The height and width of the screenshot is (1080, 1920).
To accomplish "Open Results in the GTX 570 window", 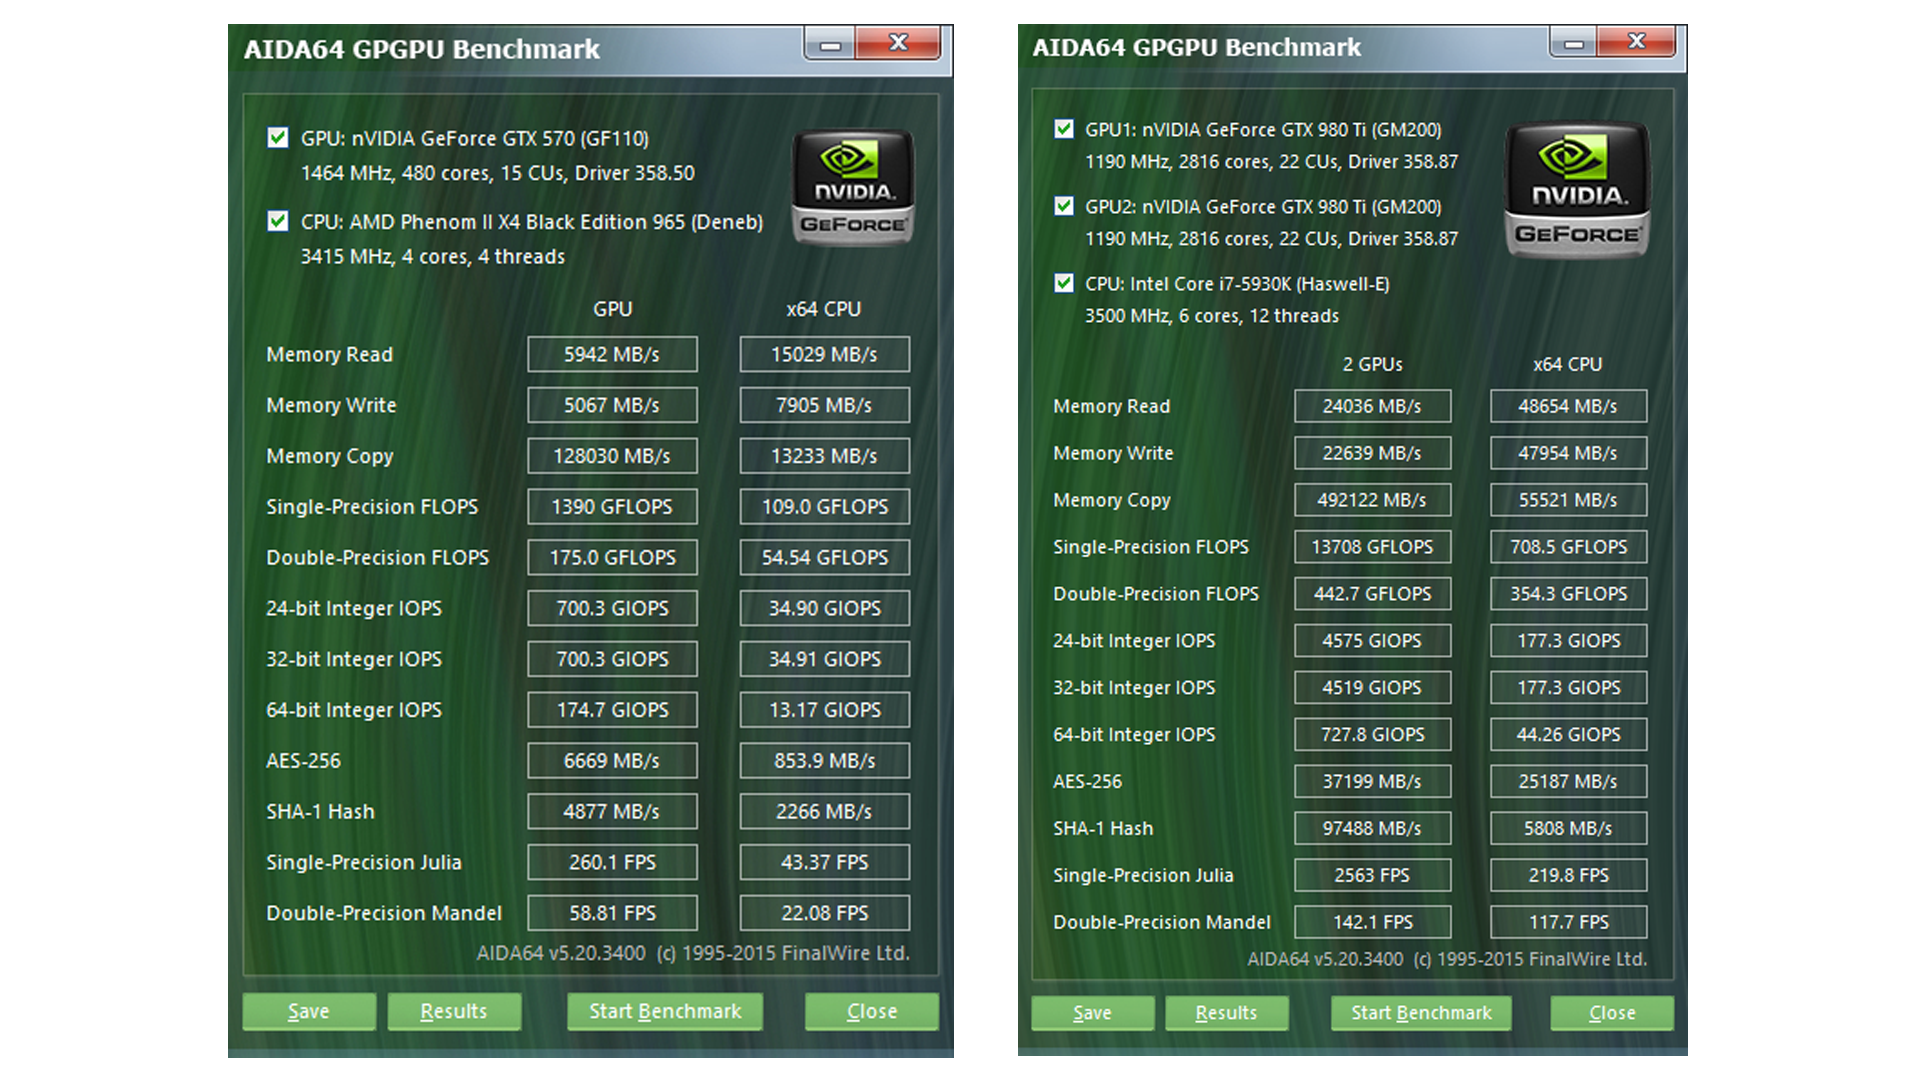I will (454, 1011).
